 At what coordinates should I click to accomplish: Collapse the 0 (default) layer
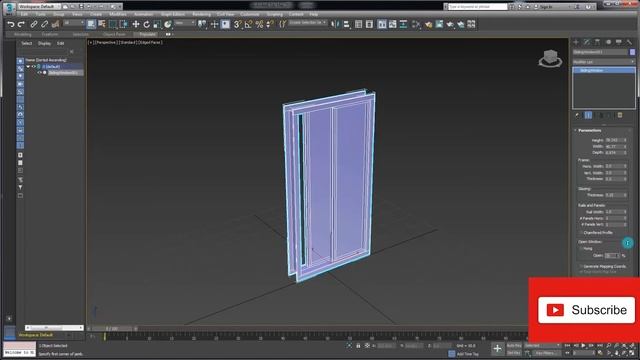pyautogui.click(x=28, y=67)
